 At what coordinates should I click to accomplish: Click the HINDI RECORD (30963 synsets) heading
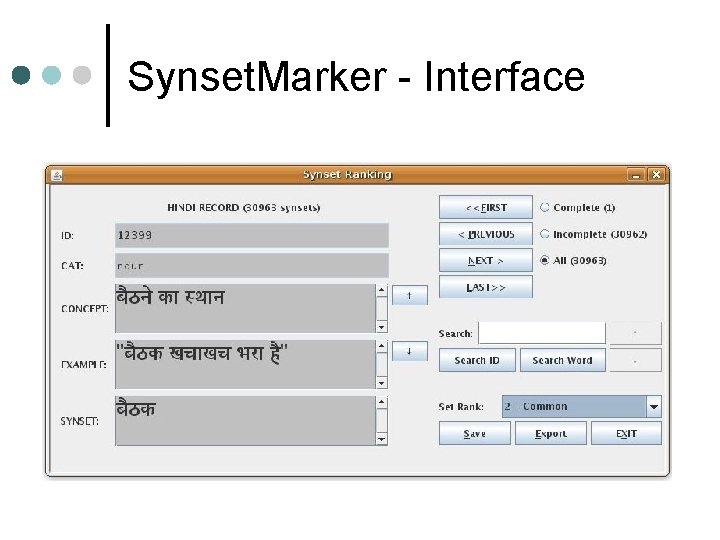click(x=244, y=208)
